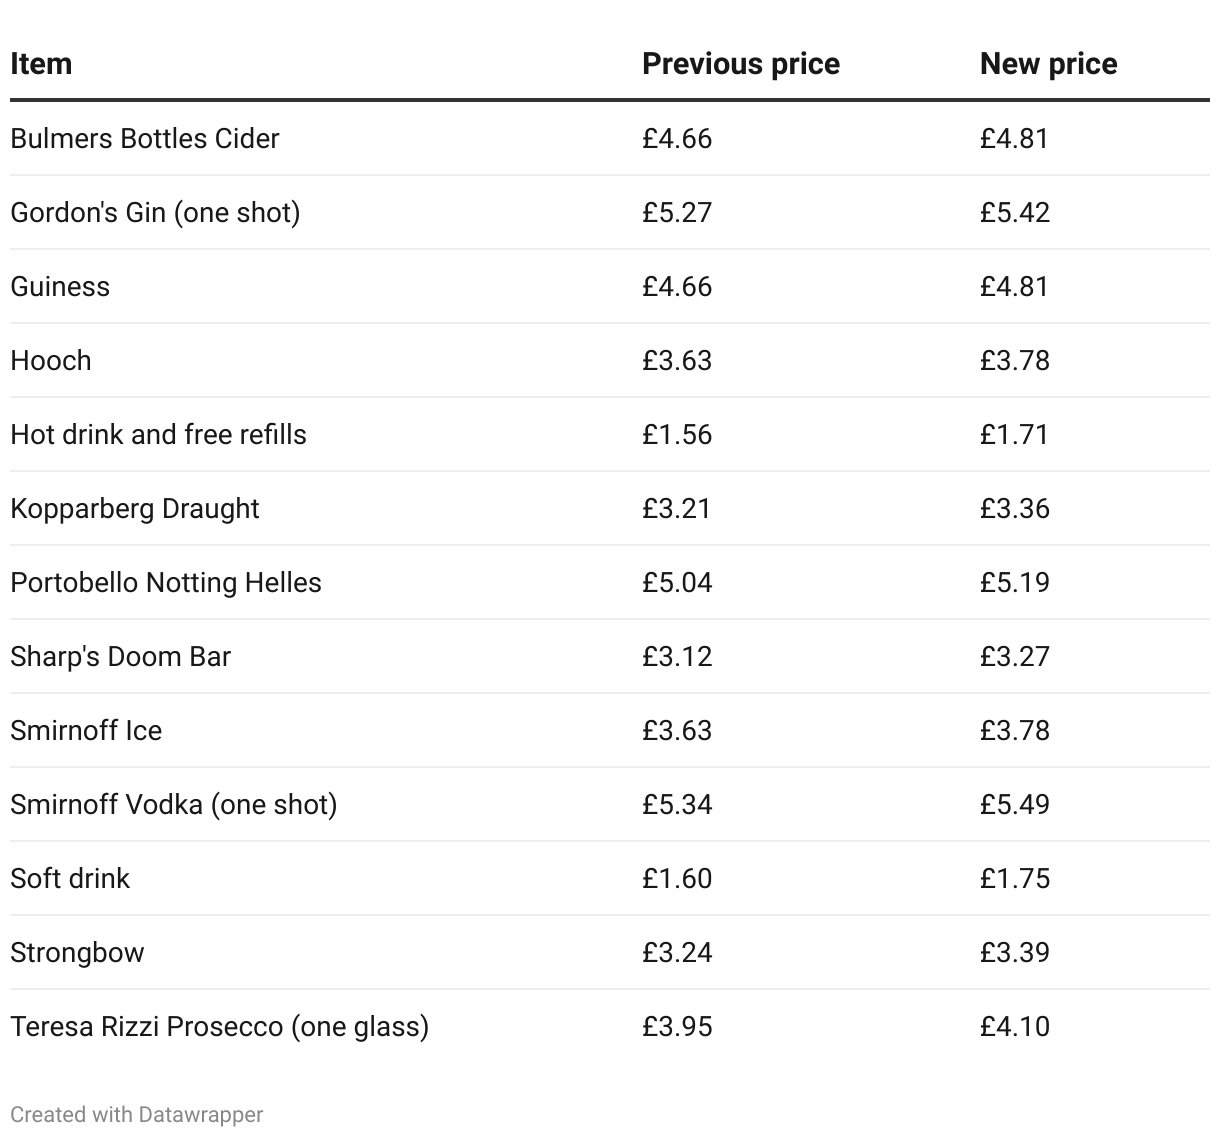
Task: Select Strongbow previous price £3.24
Action: coord(677,952)
